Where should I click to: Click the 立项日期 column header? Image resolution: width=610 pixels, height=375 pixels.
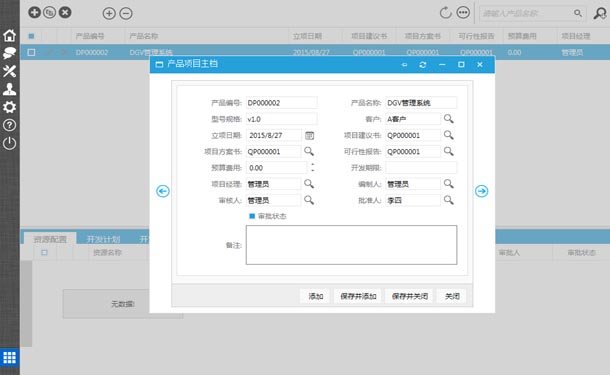pyautogui.click(x=307, y=36)
